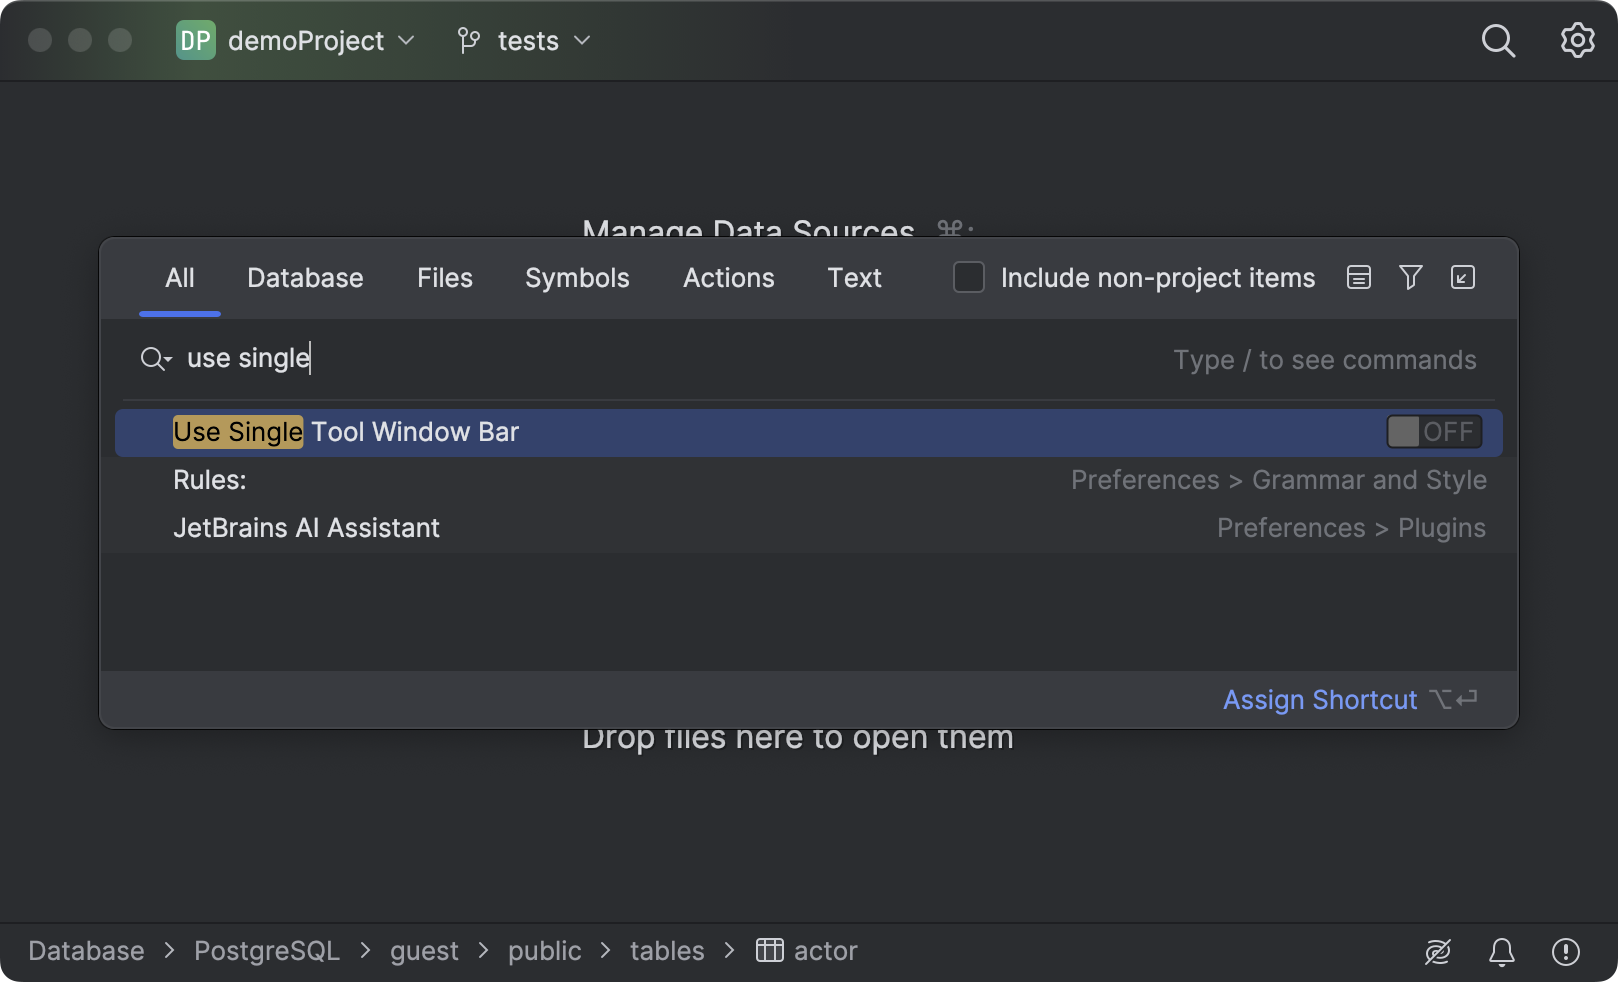The image size is (1618, 982).
Task: Open the demoProject project dropdown
Action: pyautogui.click(x=405, y=41)
